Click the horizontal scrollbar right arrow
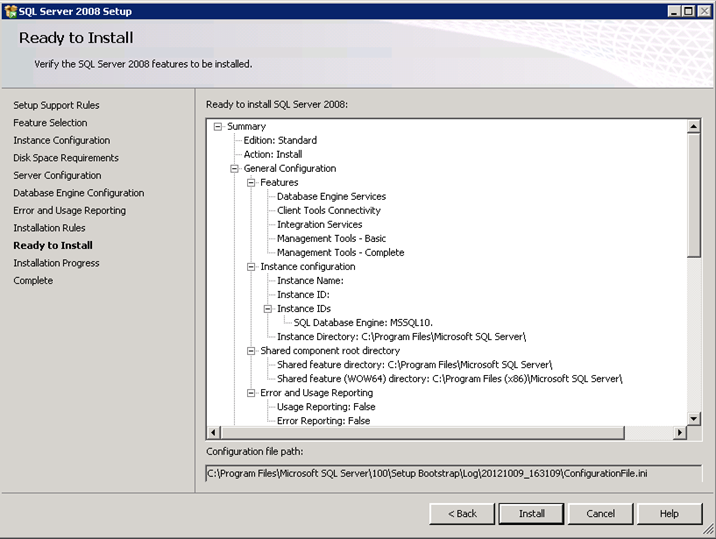The image size is (716, 539). point(680,432)
